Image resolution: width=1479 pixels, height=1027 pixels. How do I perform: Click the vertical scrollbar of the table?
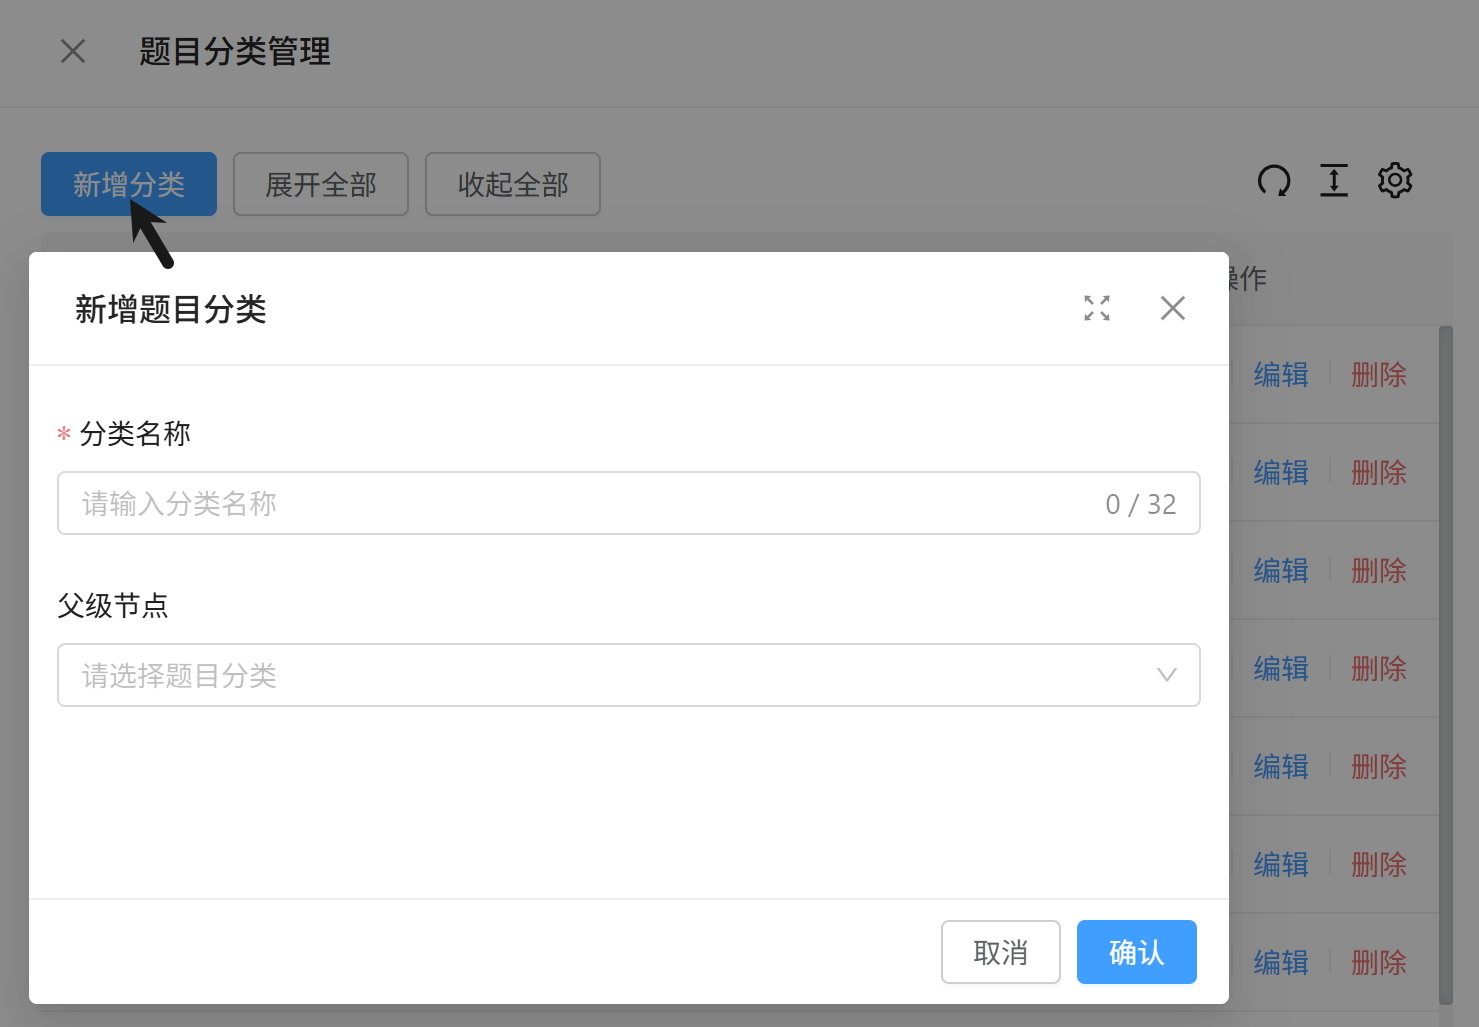pyautogui.click(x=1445, y=660)
